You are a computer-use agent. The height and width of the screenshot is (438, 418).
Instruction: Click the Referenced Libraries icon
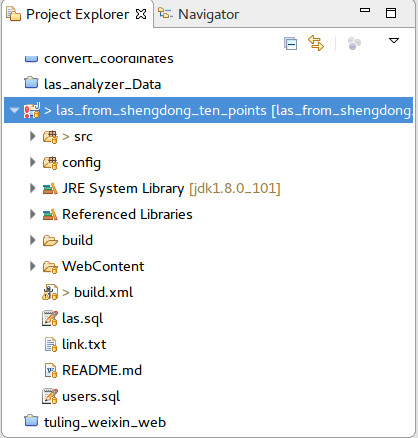click(x=50, y=214)
